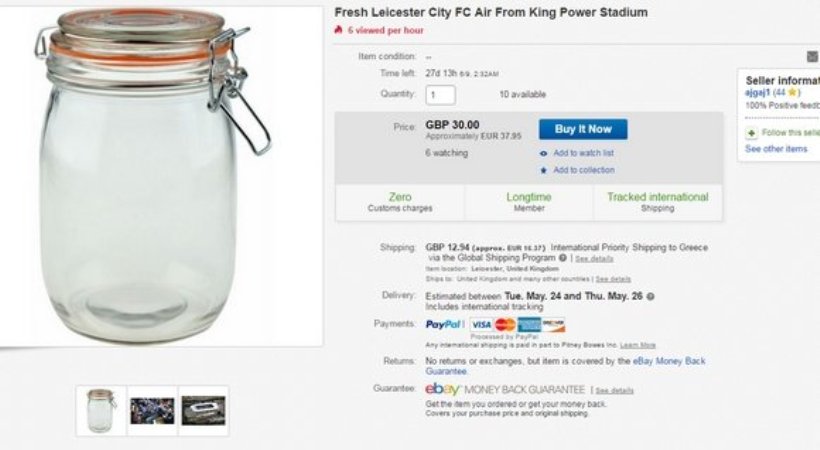
Task: Open the Add to collection link
Action: [x=584, y=170]
